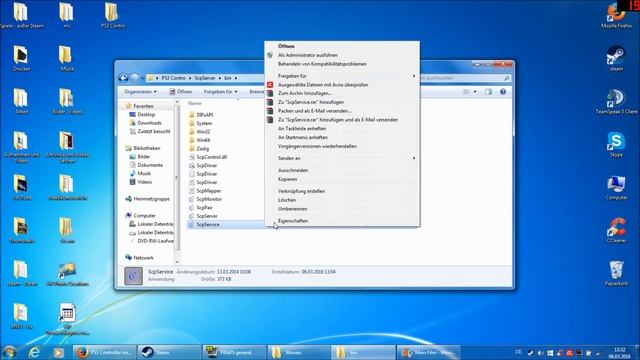640x360 pixels.
Task: Open the Freigeben für toolbar dropdown
Action: click(220, 92)
